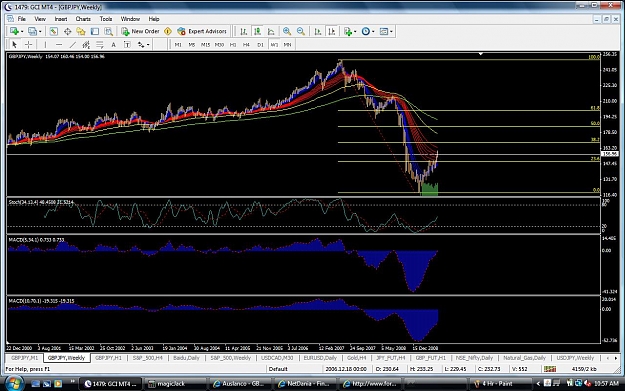Pick the trendline drawing tool

[x=73, y=45]
